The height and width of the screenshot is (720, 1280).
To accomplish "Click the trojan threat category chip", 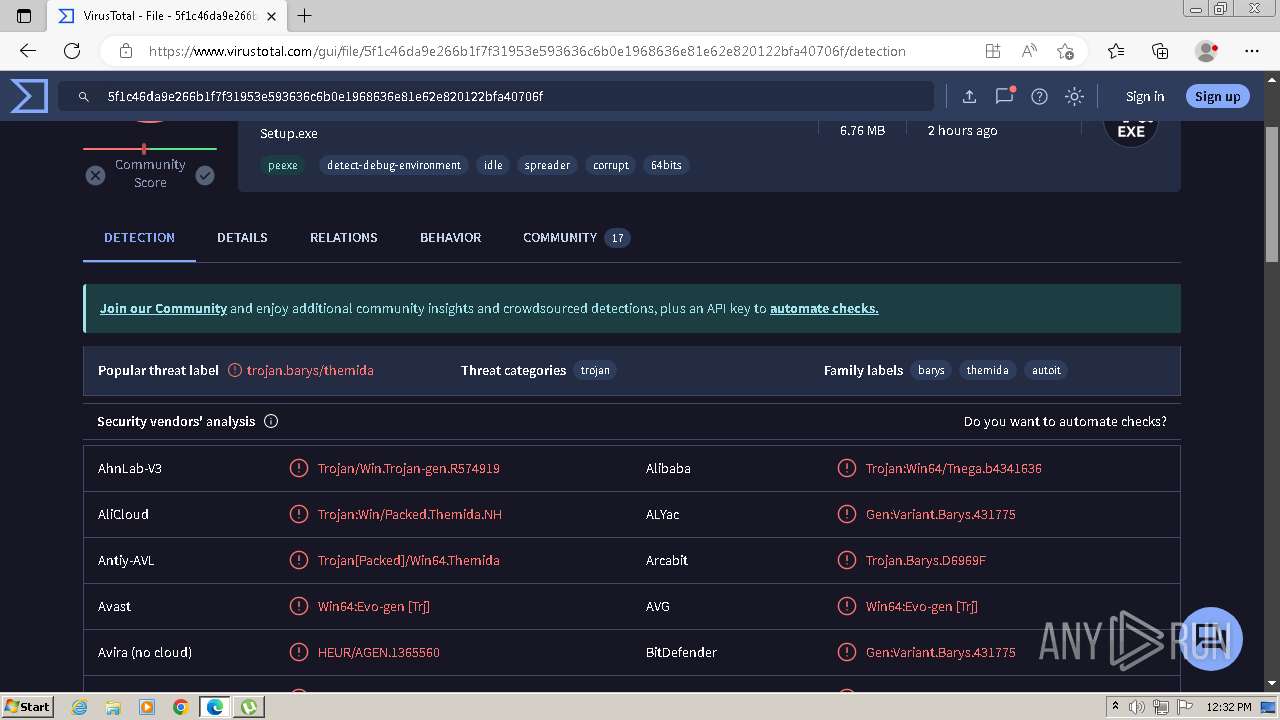I will click(x=595, y=370).
